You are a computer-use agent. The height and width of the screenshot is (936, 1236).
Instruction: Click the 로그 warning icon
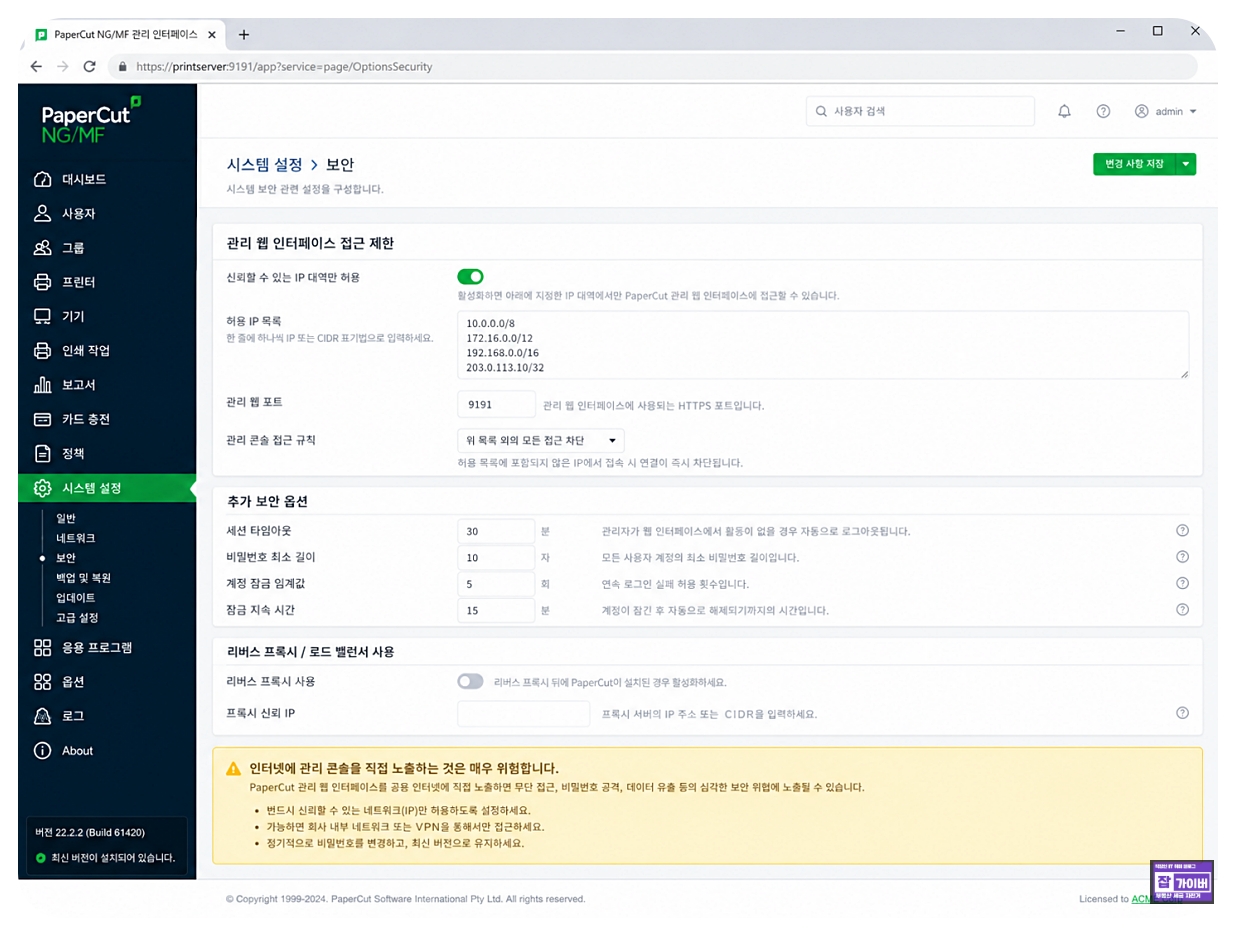click(42, 716)
